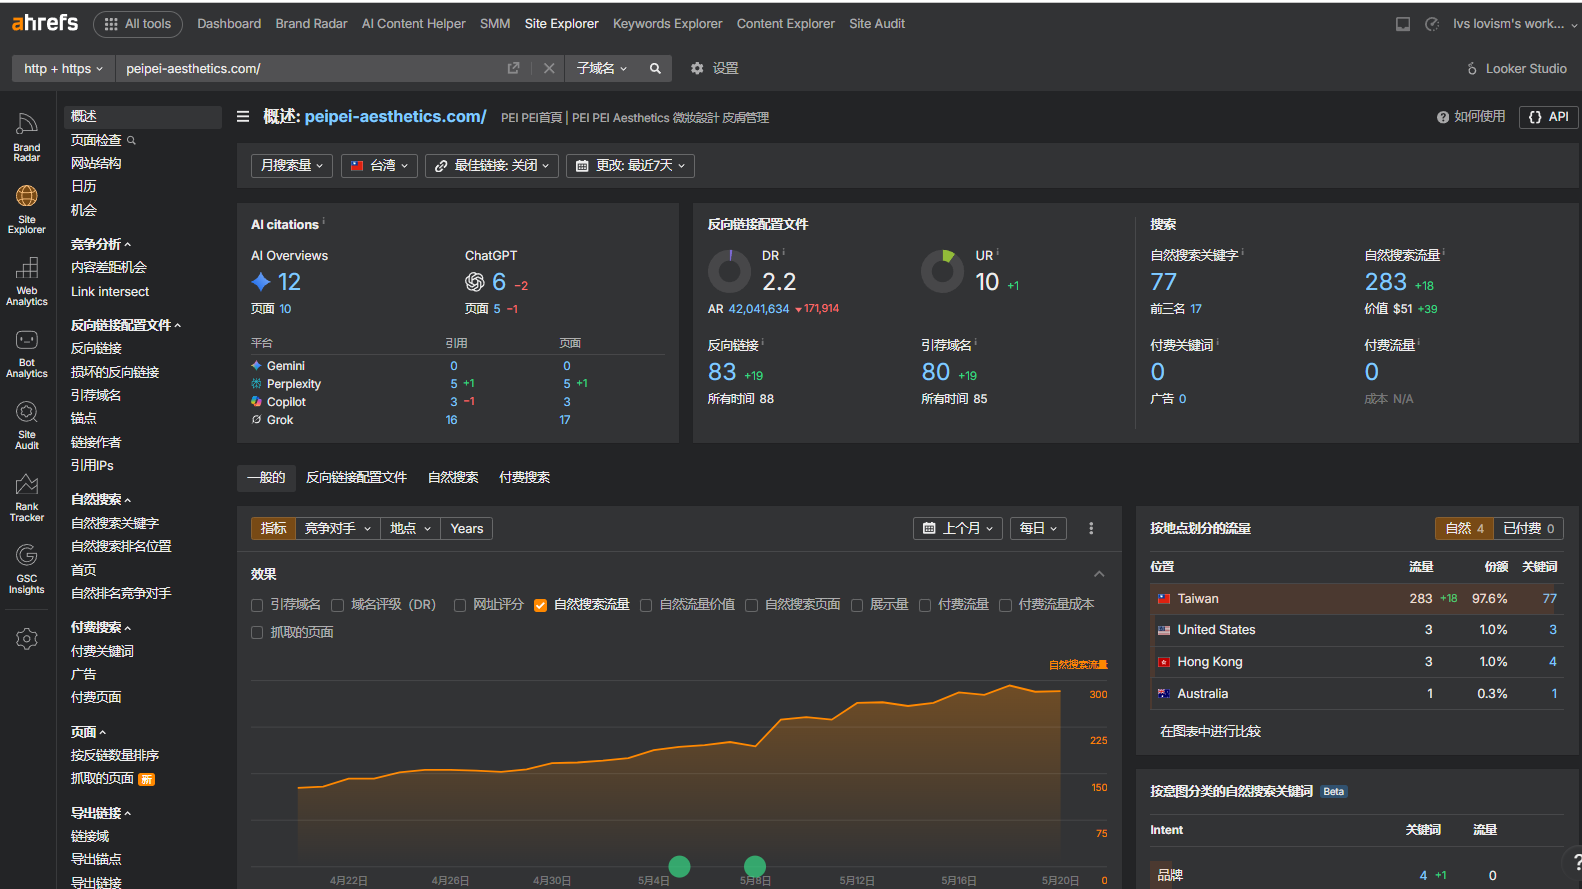Open Web Analytics in the sidebar
1582x889 pixels.
[27, 282]
